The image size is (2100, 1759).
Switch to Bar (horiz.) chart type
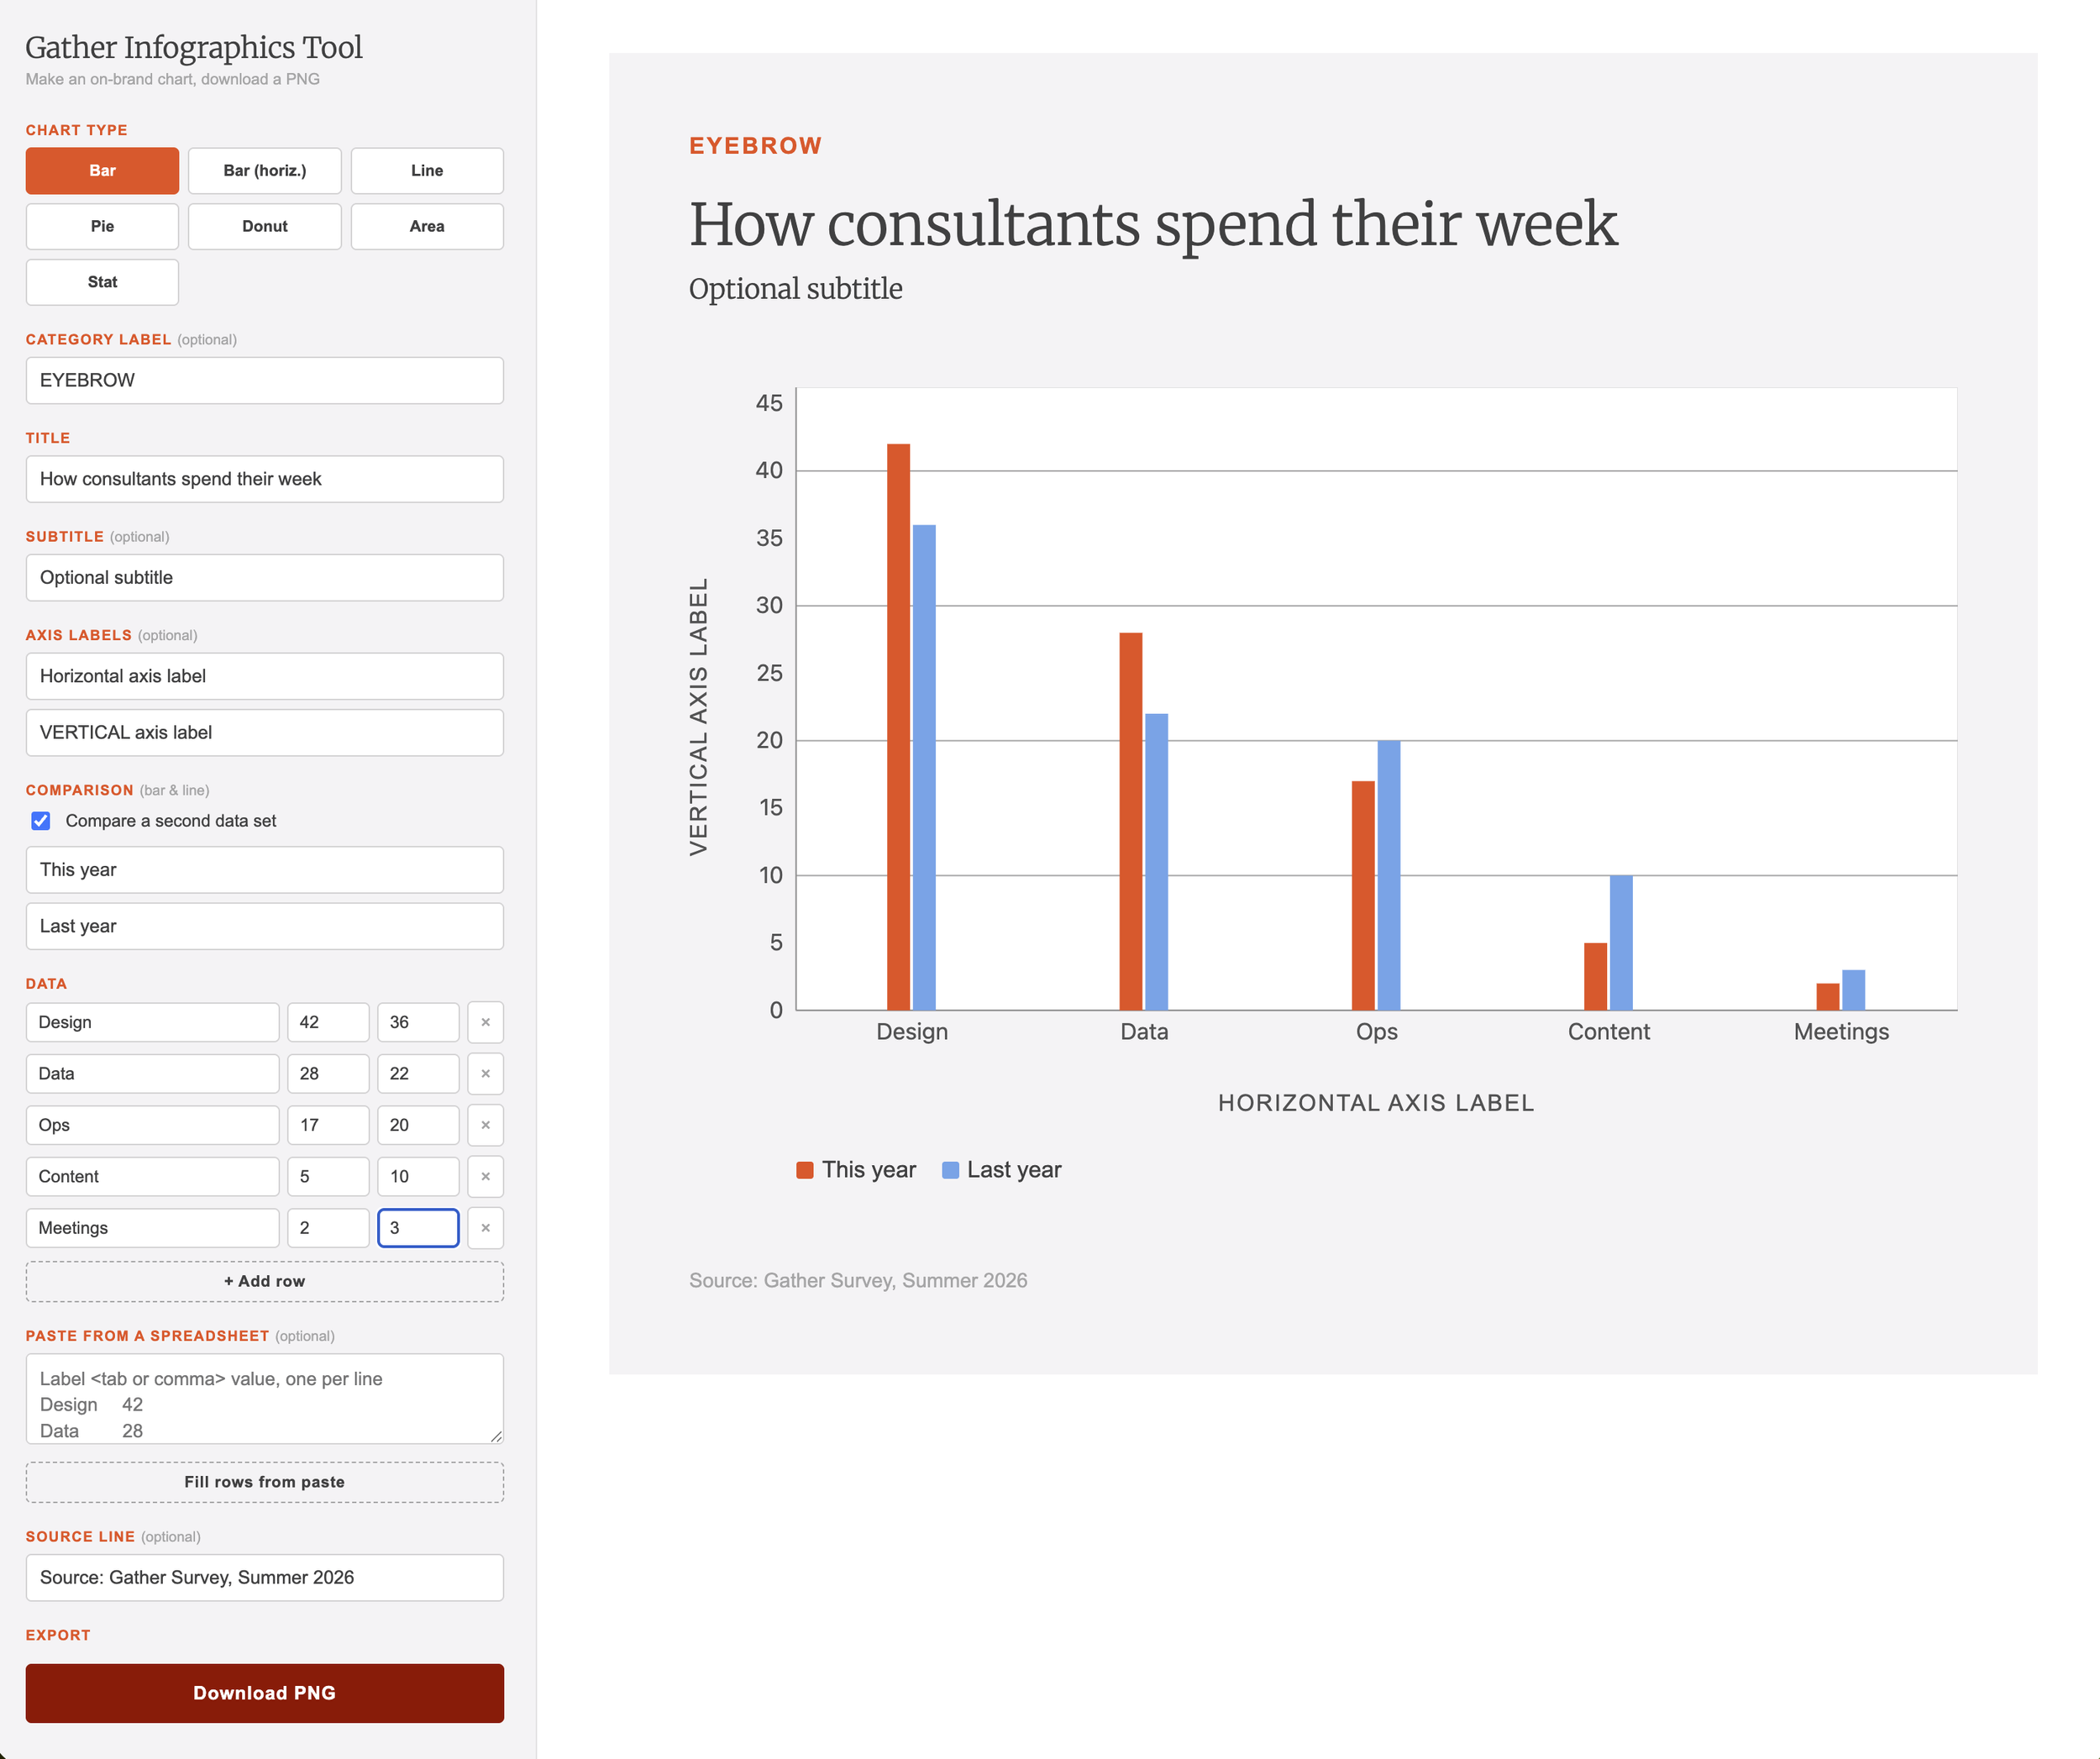click(265, 171)
